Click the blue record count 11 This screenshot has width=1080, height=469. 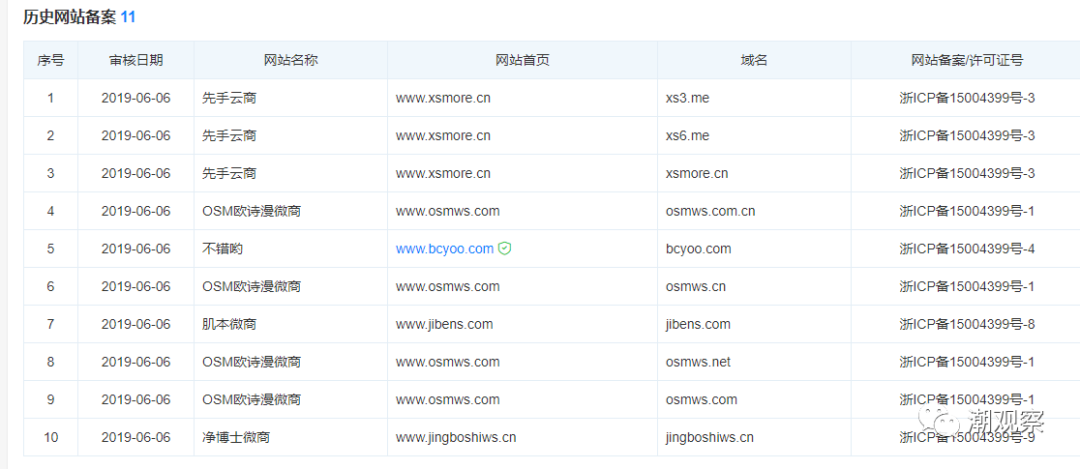[128, 17]
